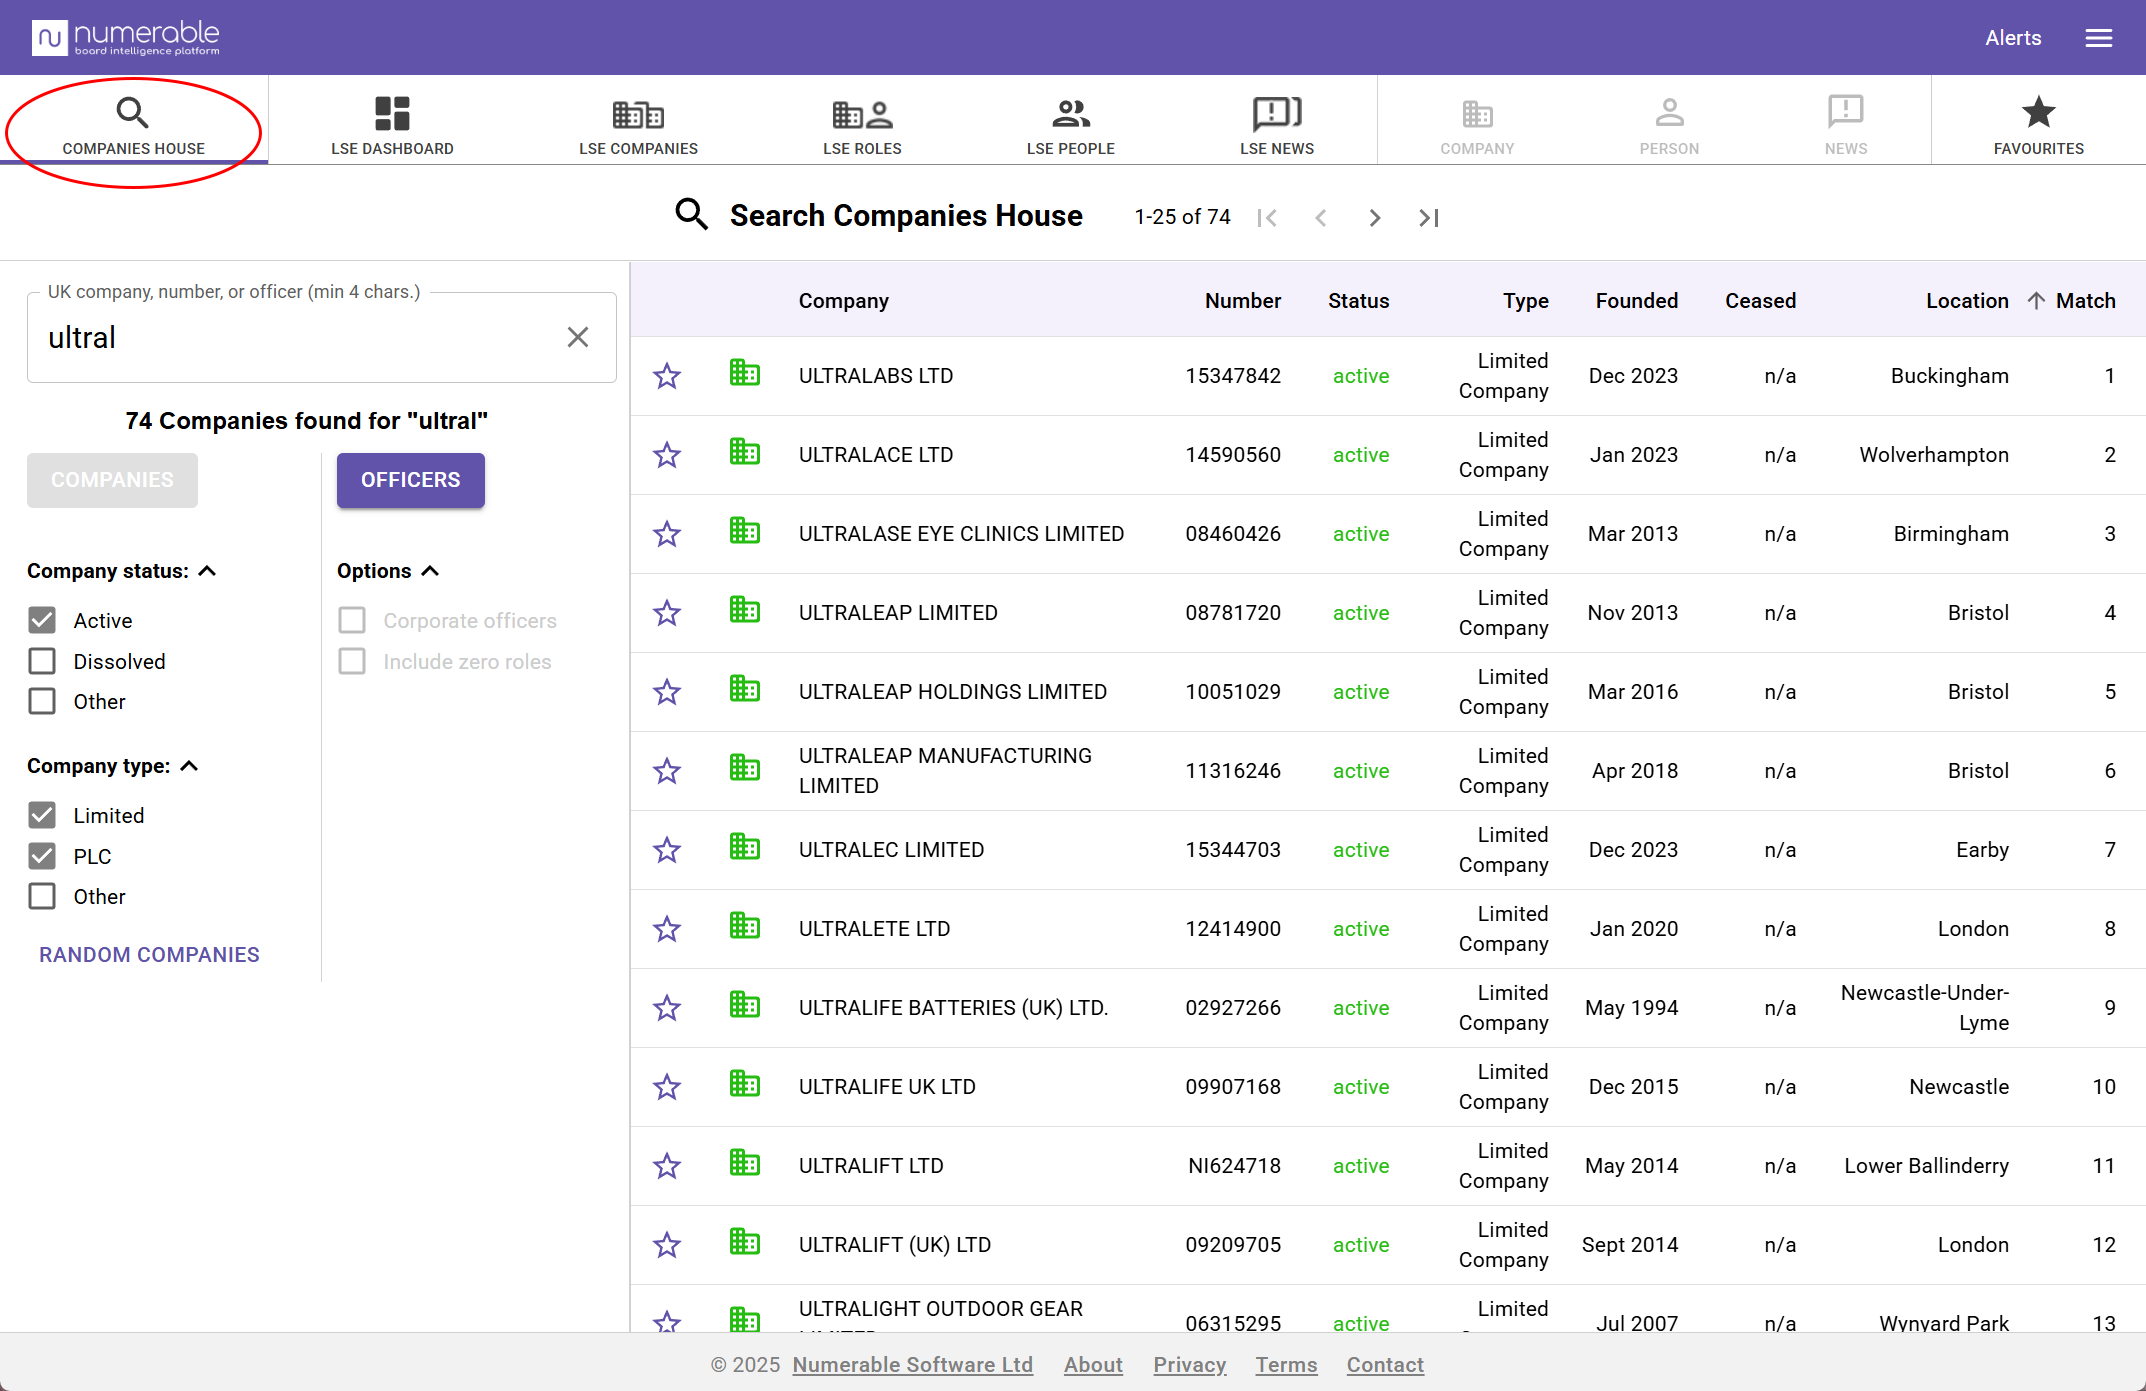Collapse the Company type filter section
The image size is (2146, 1391).
[190, 766]
